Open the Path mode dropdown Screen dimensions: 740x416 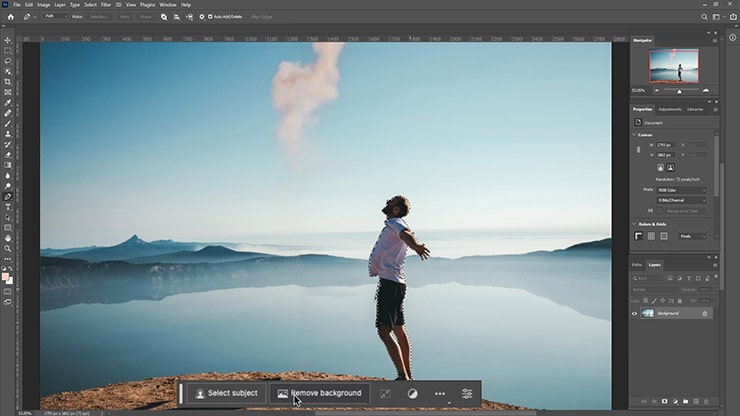click(x=56, y=17)
